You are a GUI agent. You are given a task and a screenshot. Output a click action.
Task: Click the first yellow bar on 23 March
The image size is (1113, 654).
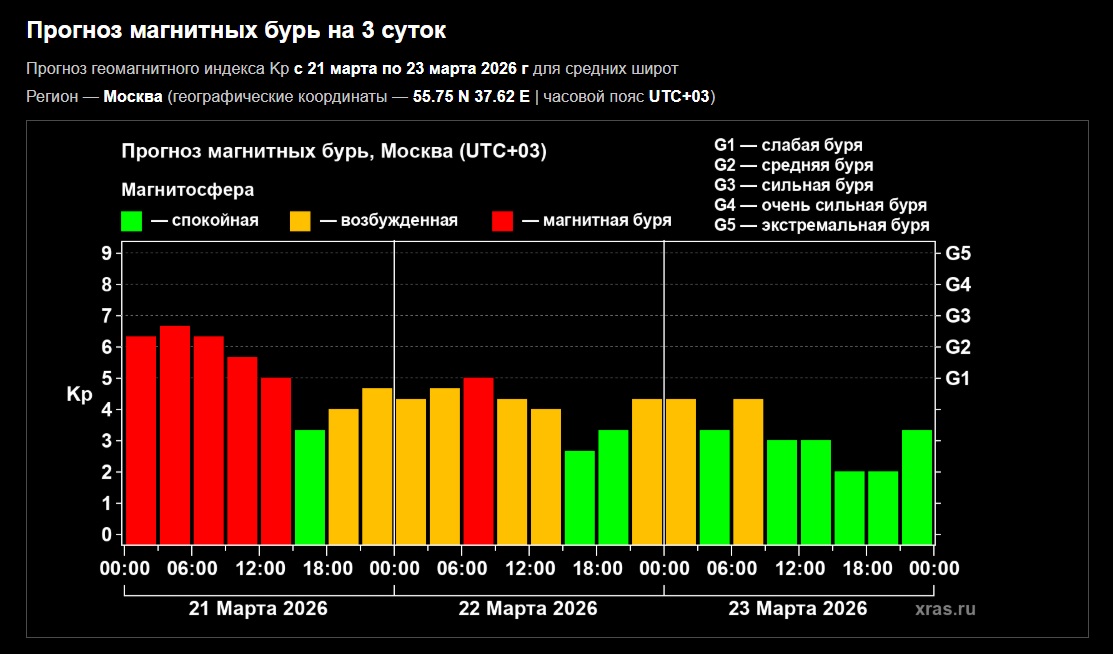pyautogui.click(x=680, y=471)
